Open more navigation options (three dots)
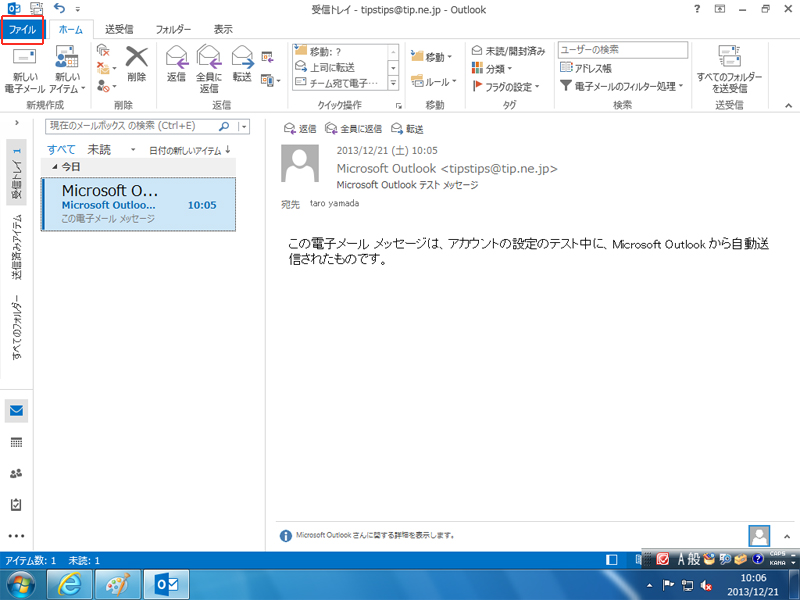Viewport: 800px width, 600px height. 16,536
